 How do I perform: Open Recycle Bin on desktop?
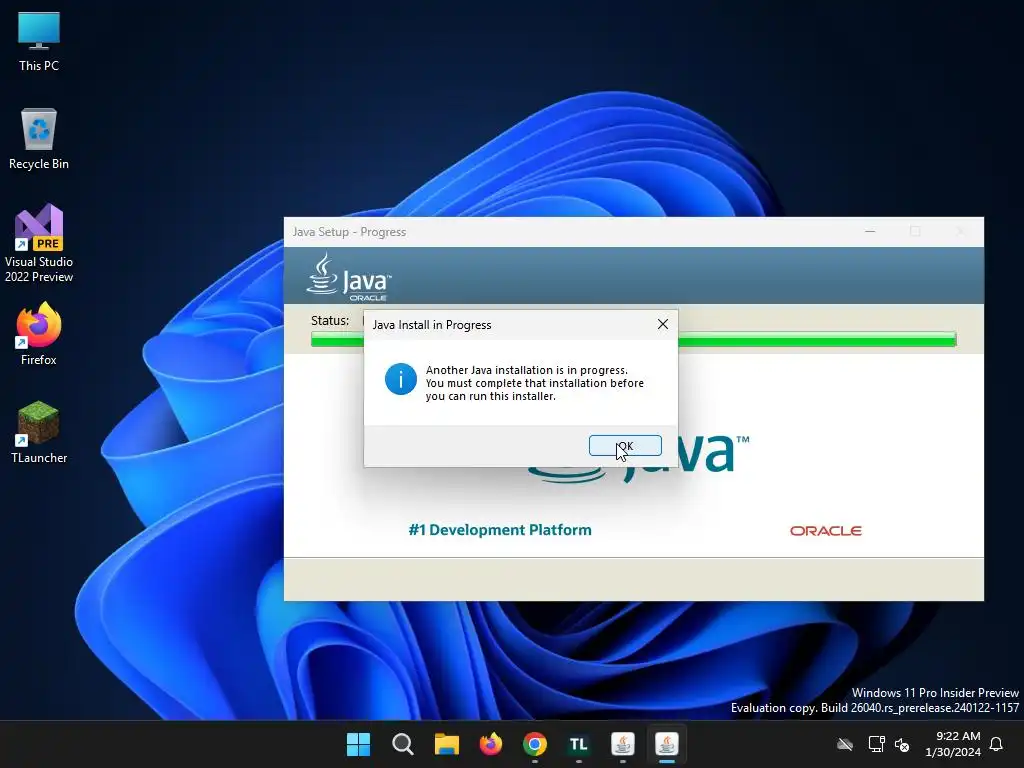(x=39, y=139)
